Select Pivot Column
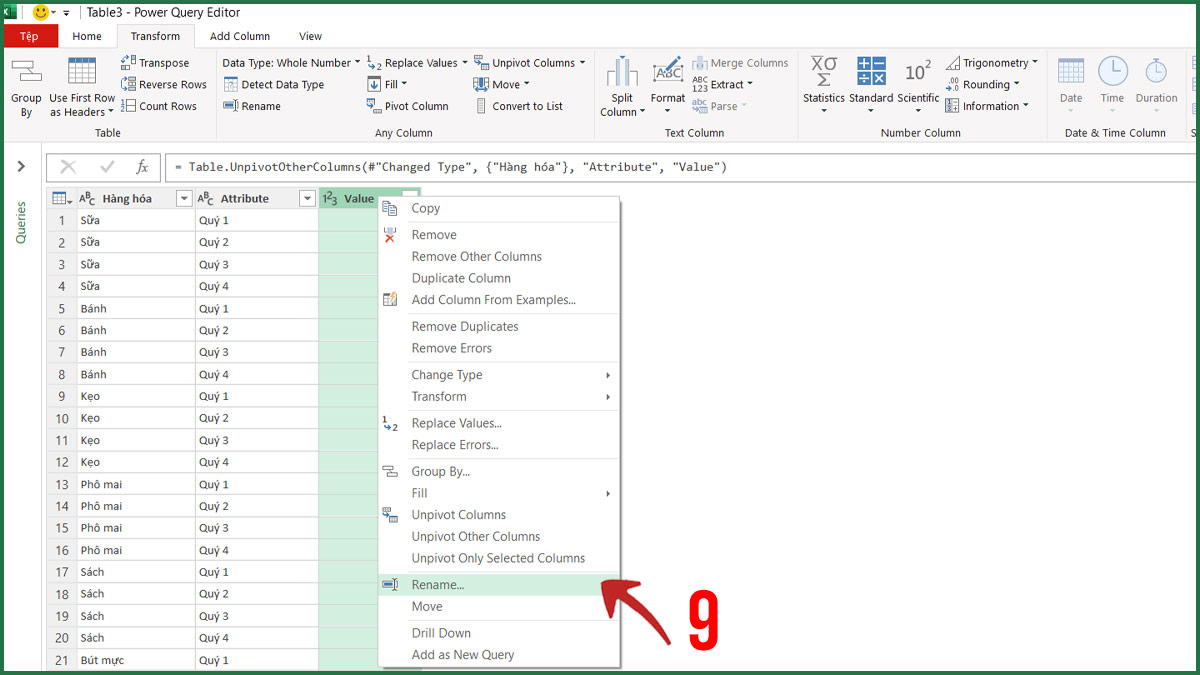Image resolution: width=1200 pixels, height=675 pixels. point(415,105)
